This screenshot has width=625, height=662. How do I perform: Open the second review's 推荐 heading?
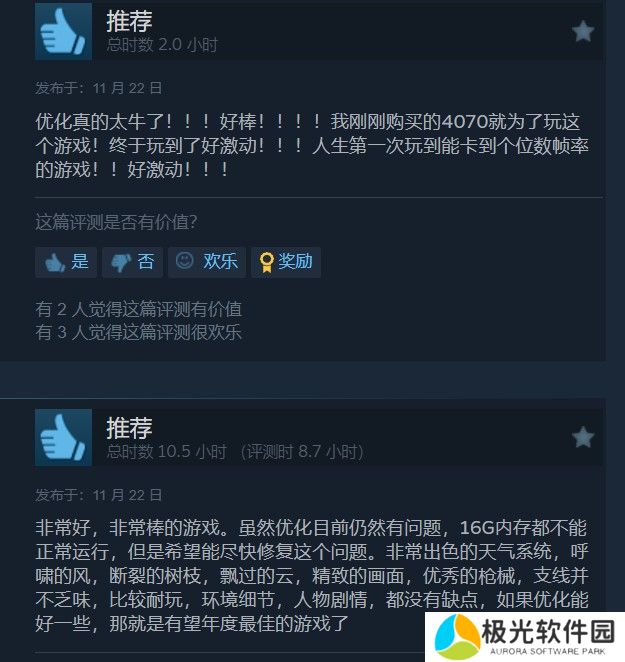[x=129, y=428]
